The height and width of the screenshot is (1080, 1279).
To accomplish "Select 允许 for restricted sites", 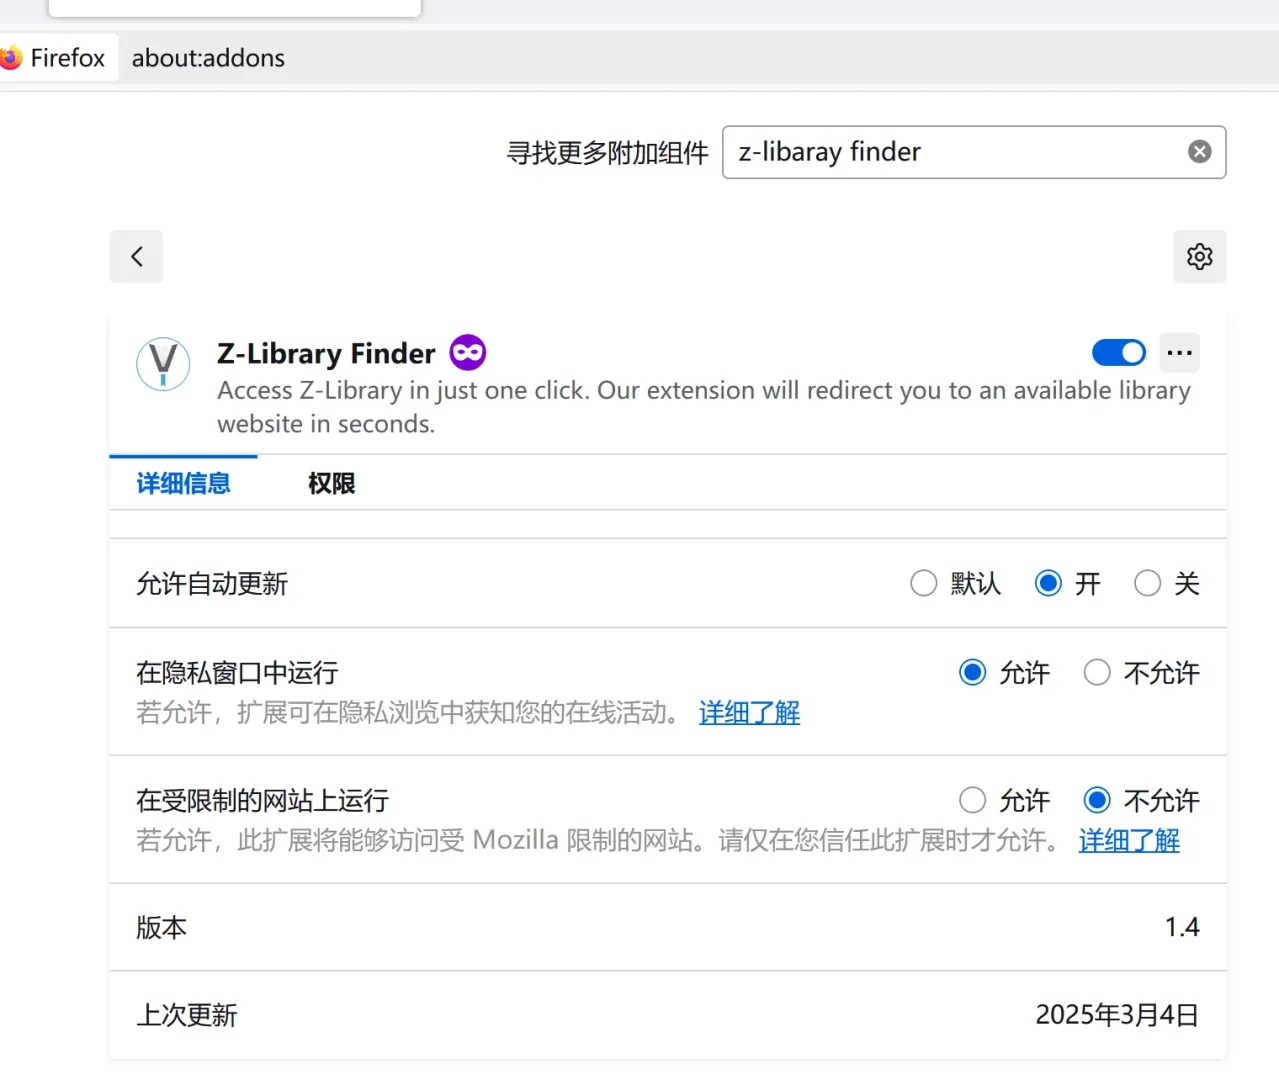I will click(x=972, y=800).
